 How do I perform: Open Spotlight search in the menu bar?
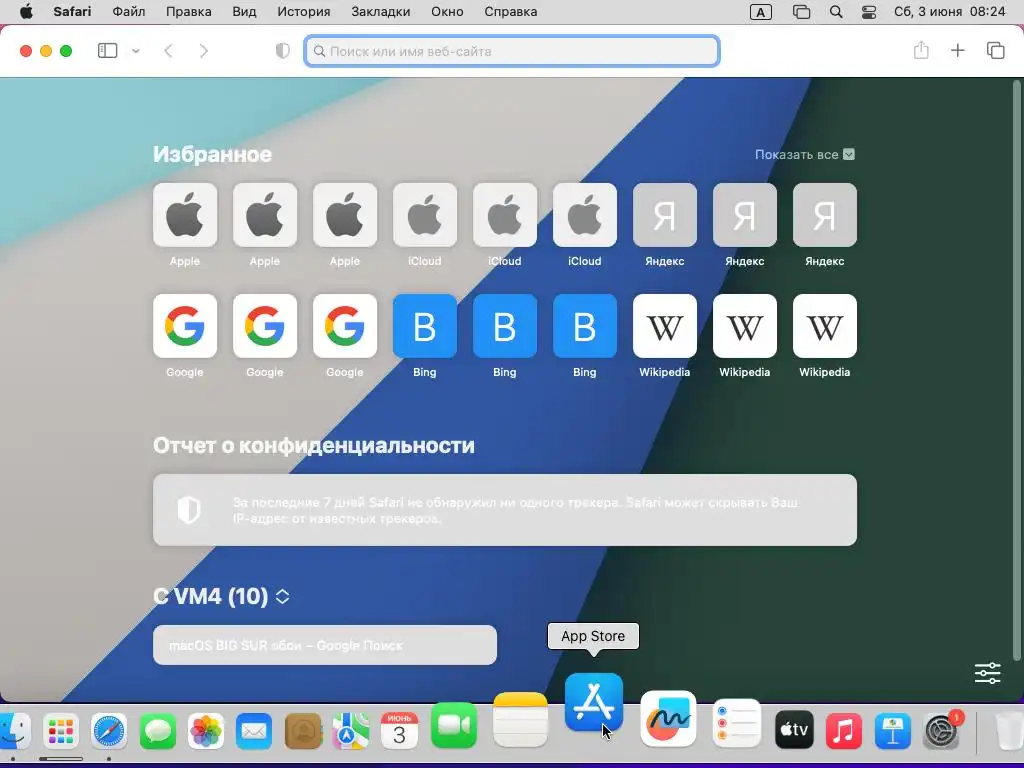[x=836, y=12]
